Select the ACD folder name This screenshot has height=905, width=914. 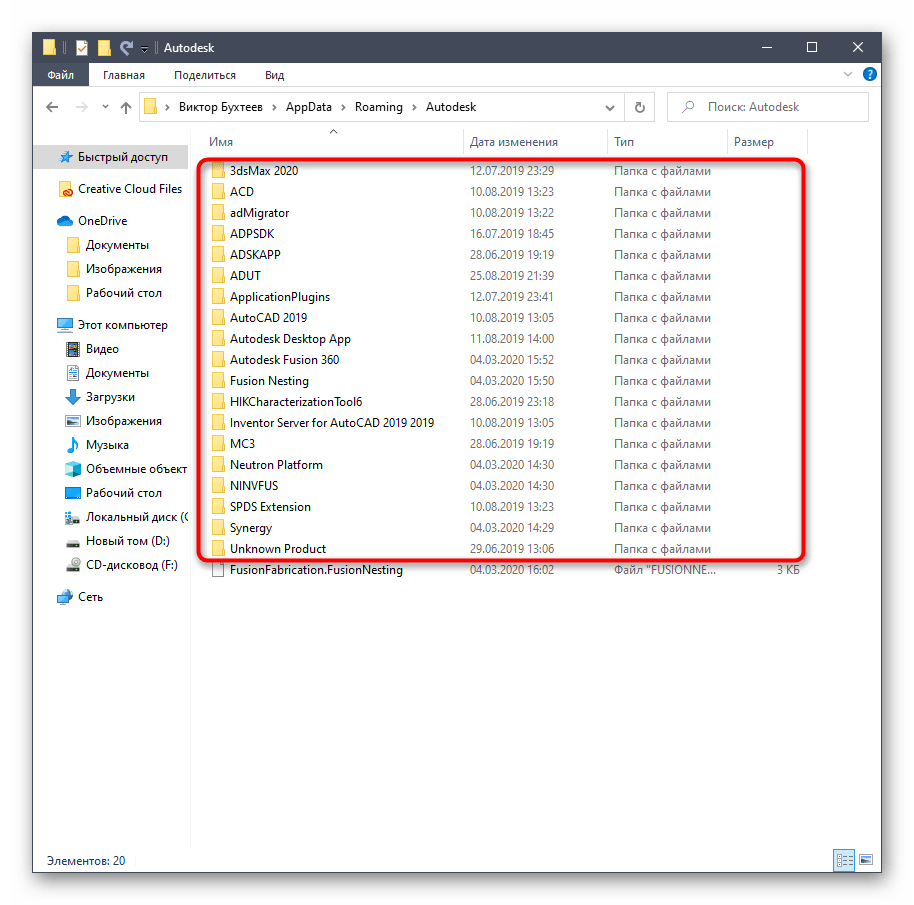tap(241, 192)
